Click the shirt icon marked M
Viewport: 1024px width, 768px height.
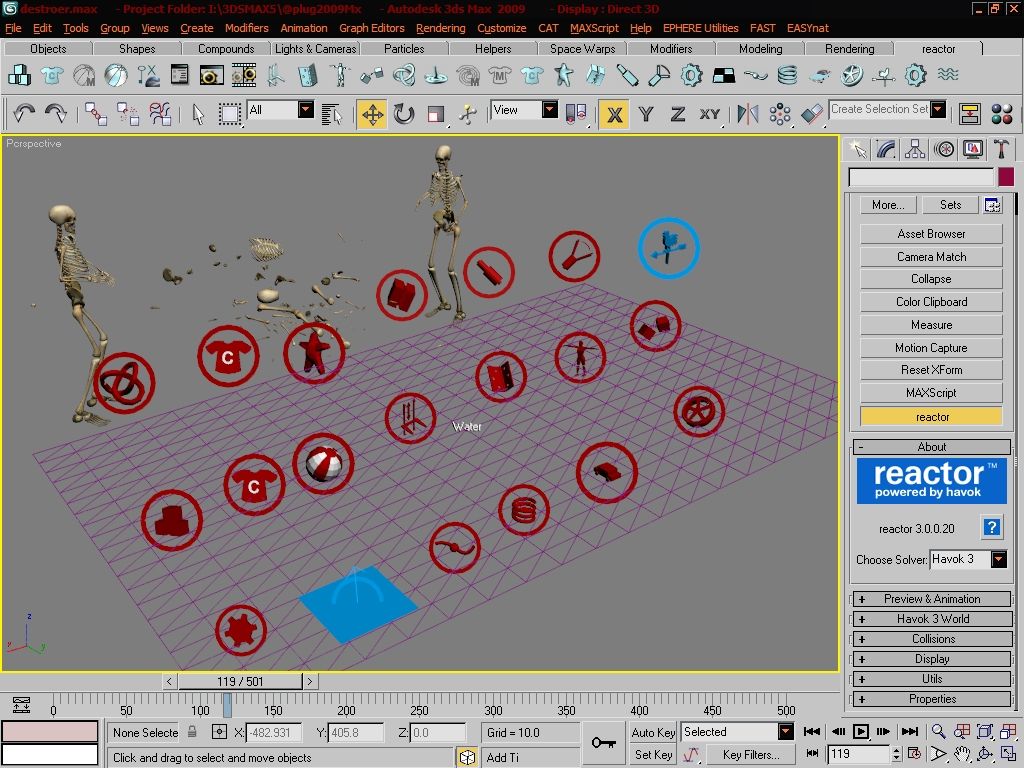tap(500, 75)
